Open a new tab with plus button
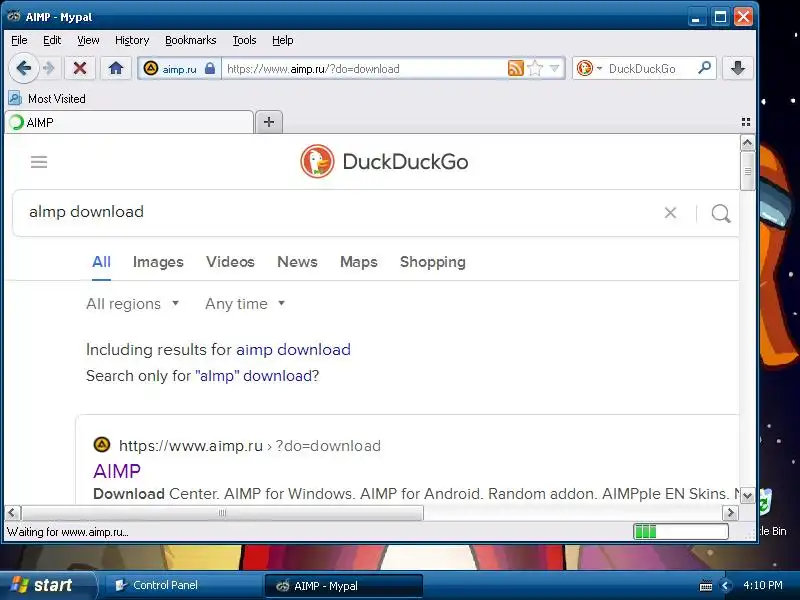The height and width of the screenshot is (600, 800). tap(269, 122)
